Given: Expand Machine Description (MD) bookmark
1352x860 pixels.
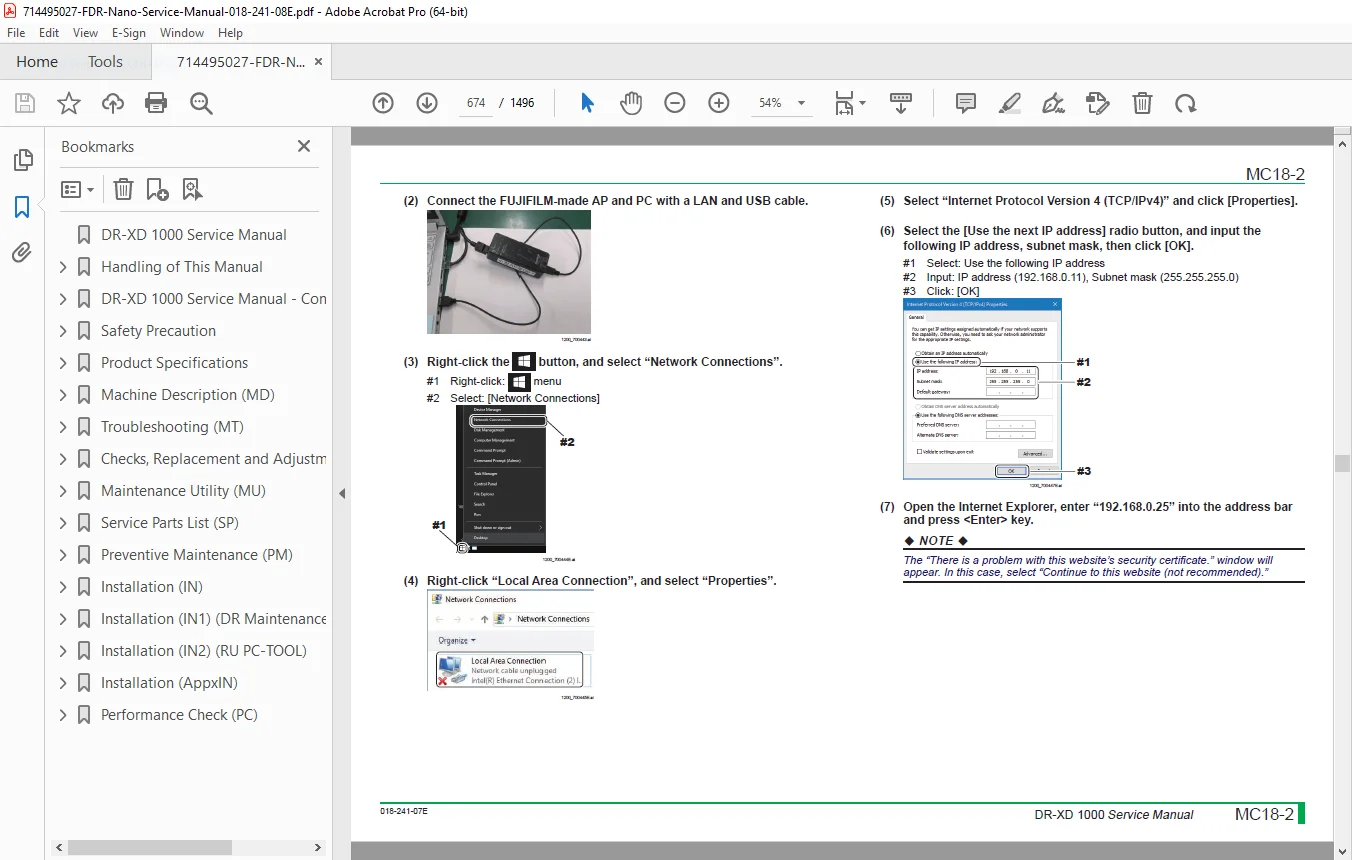Looking at the screenshot, I should click(63, 395).
